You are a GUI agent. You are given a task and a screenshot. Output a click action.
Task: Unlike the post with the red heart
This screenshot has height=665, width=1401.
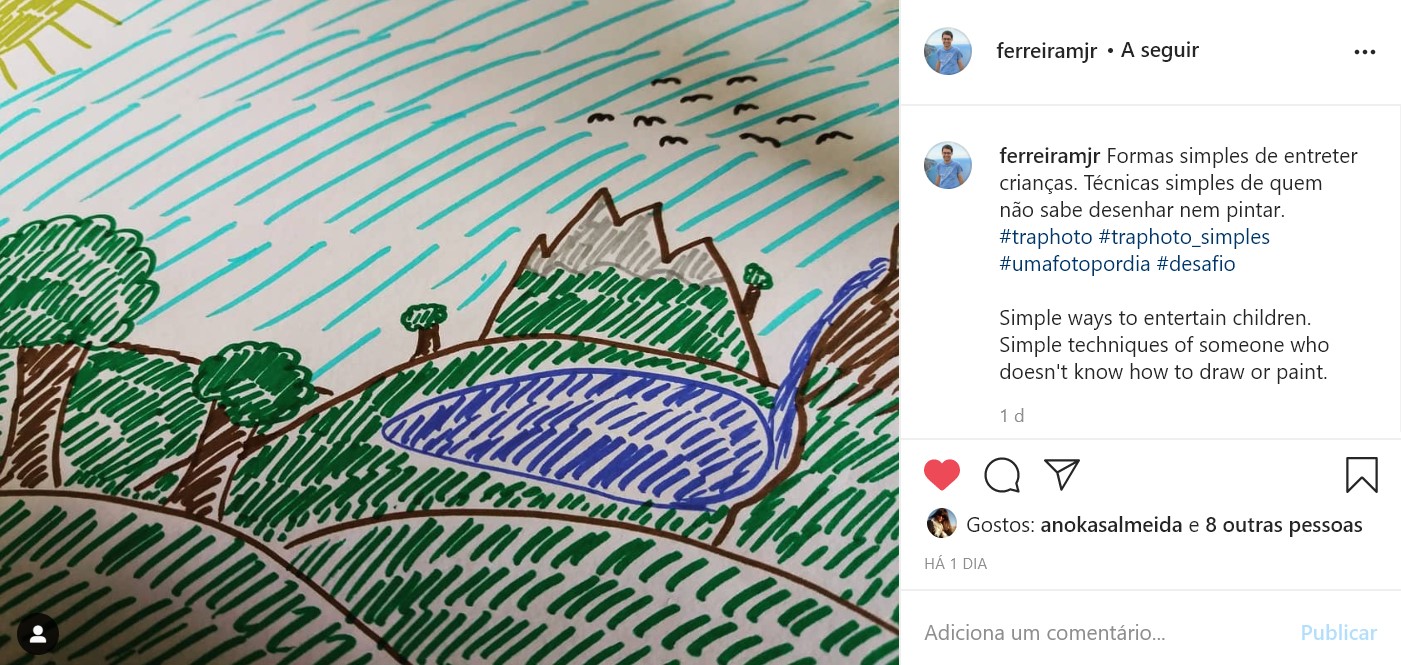[942, 475]
